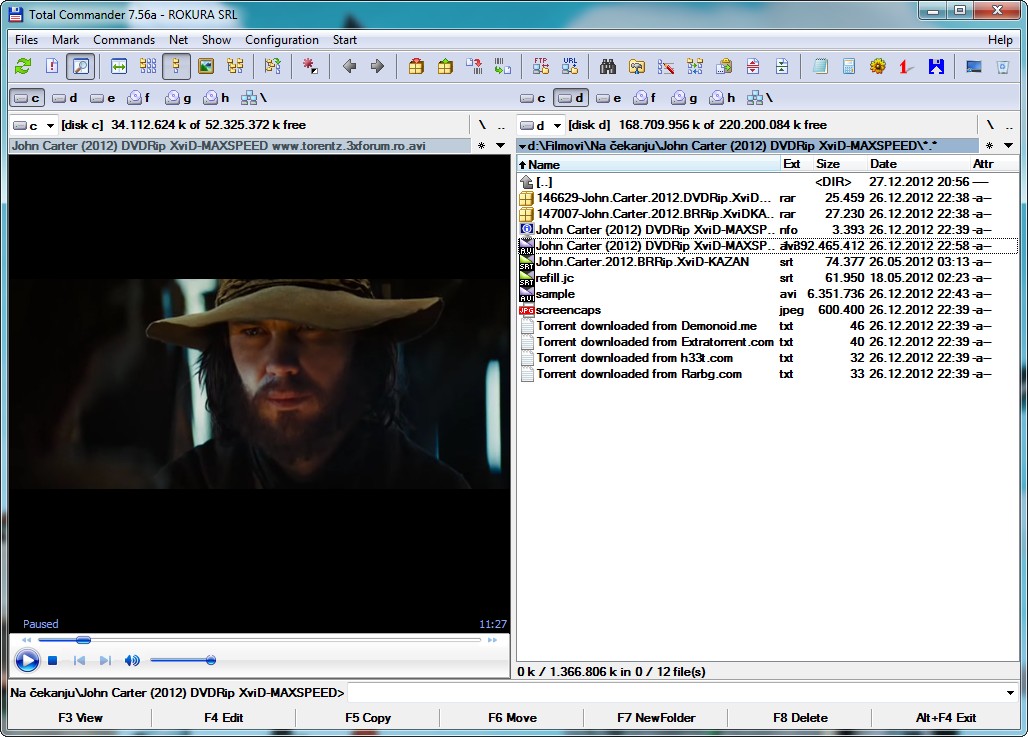Launch the Notepad icon in toolbar
The height and width of the screenshot is (737, 1028).
coord(820,66)
